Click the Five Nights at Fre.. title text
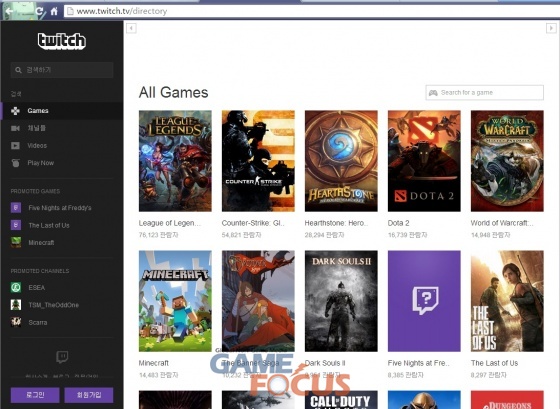 pyautogui.click(x=419, y=363)
